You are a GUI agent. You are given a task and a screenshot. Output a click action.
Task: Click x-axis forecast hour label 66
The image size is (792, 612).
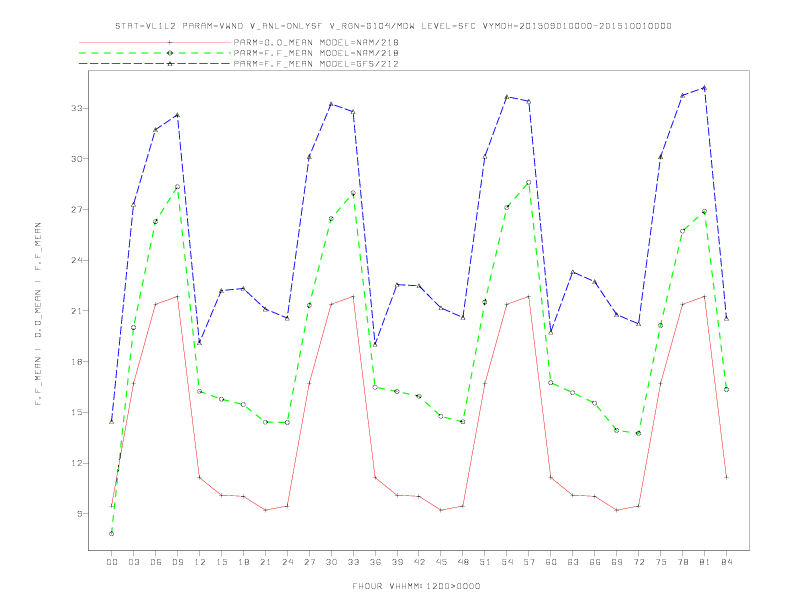pos(595,562)
